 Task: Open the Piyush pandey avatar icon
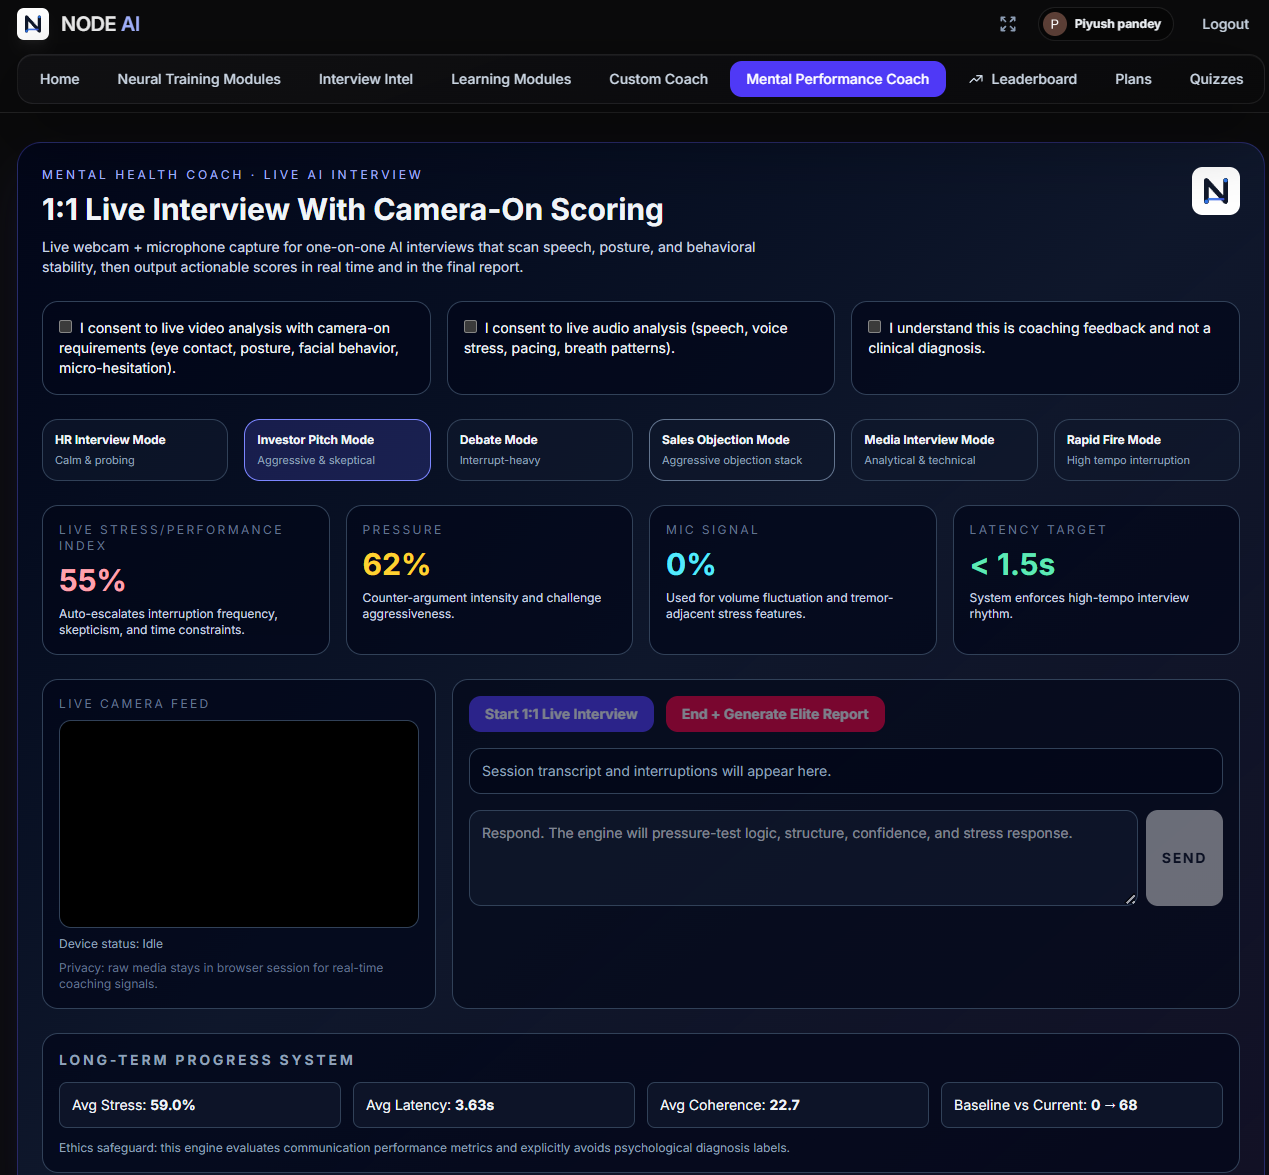point(1055,23)
